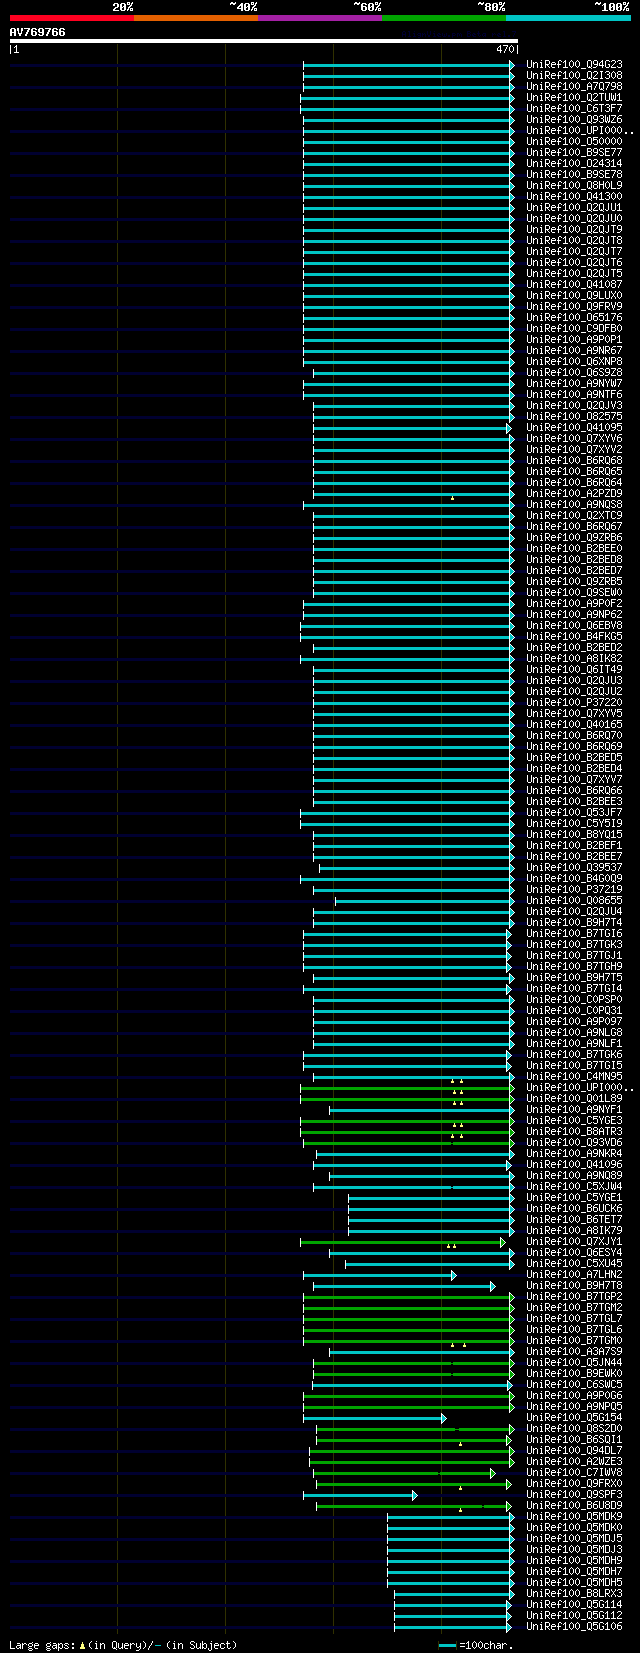Click the UniRef100_Q39537 label

[574, 868]
